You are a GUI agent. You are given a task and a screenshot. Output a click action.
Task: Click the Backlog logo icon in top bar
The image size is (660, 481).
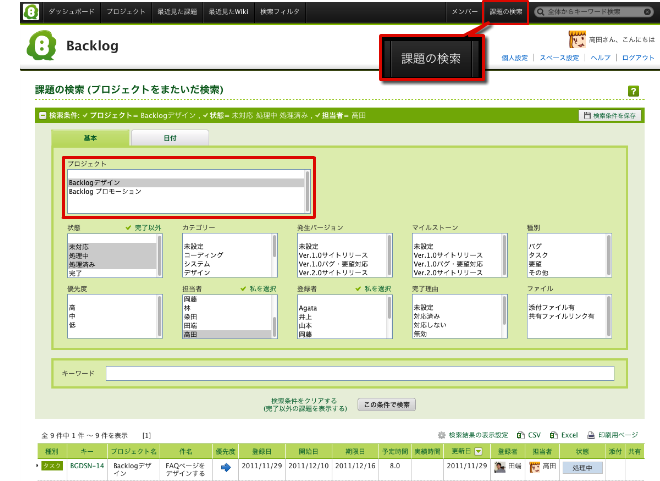[32, 11]
